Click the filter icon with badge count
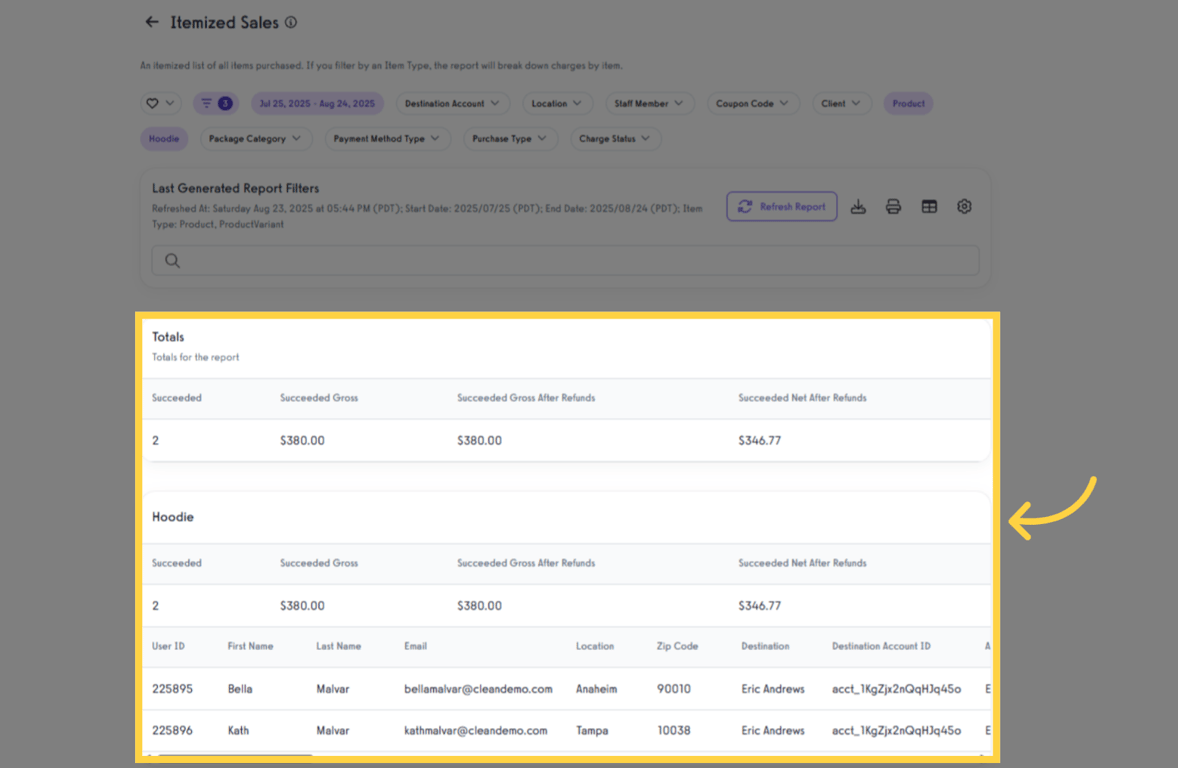Viewport: 1178px width, 768px height. pyautogui.click(x=215, y=103)
